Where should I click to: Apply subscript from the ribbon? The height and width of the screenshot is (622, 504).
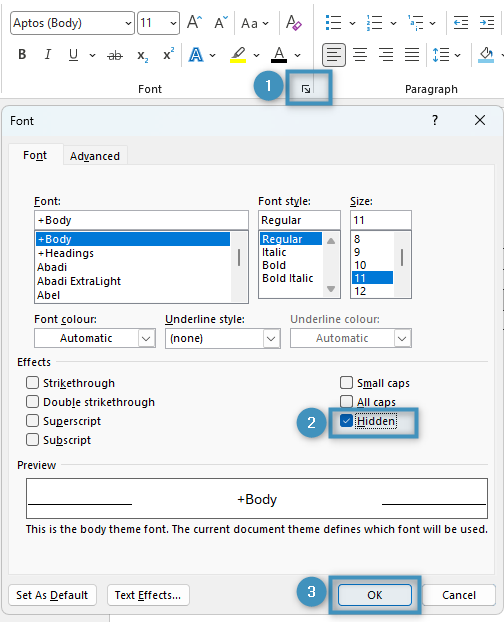point(142,55)
